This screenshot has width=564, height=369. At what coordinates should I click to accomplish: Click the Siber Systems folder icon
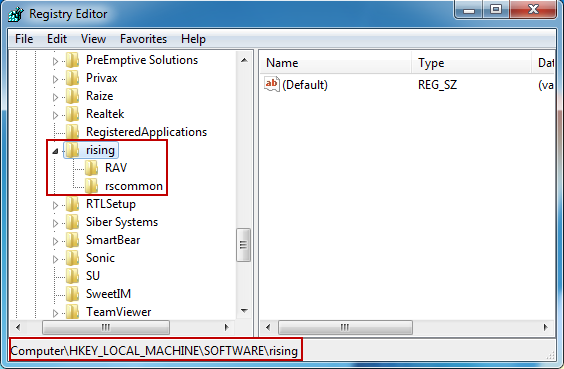(72, 222)
